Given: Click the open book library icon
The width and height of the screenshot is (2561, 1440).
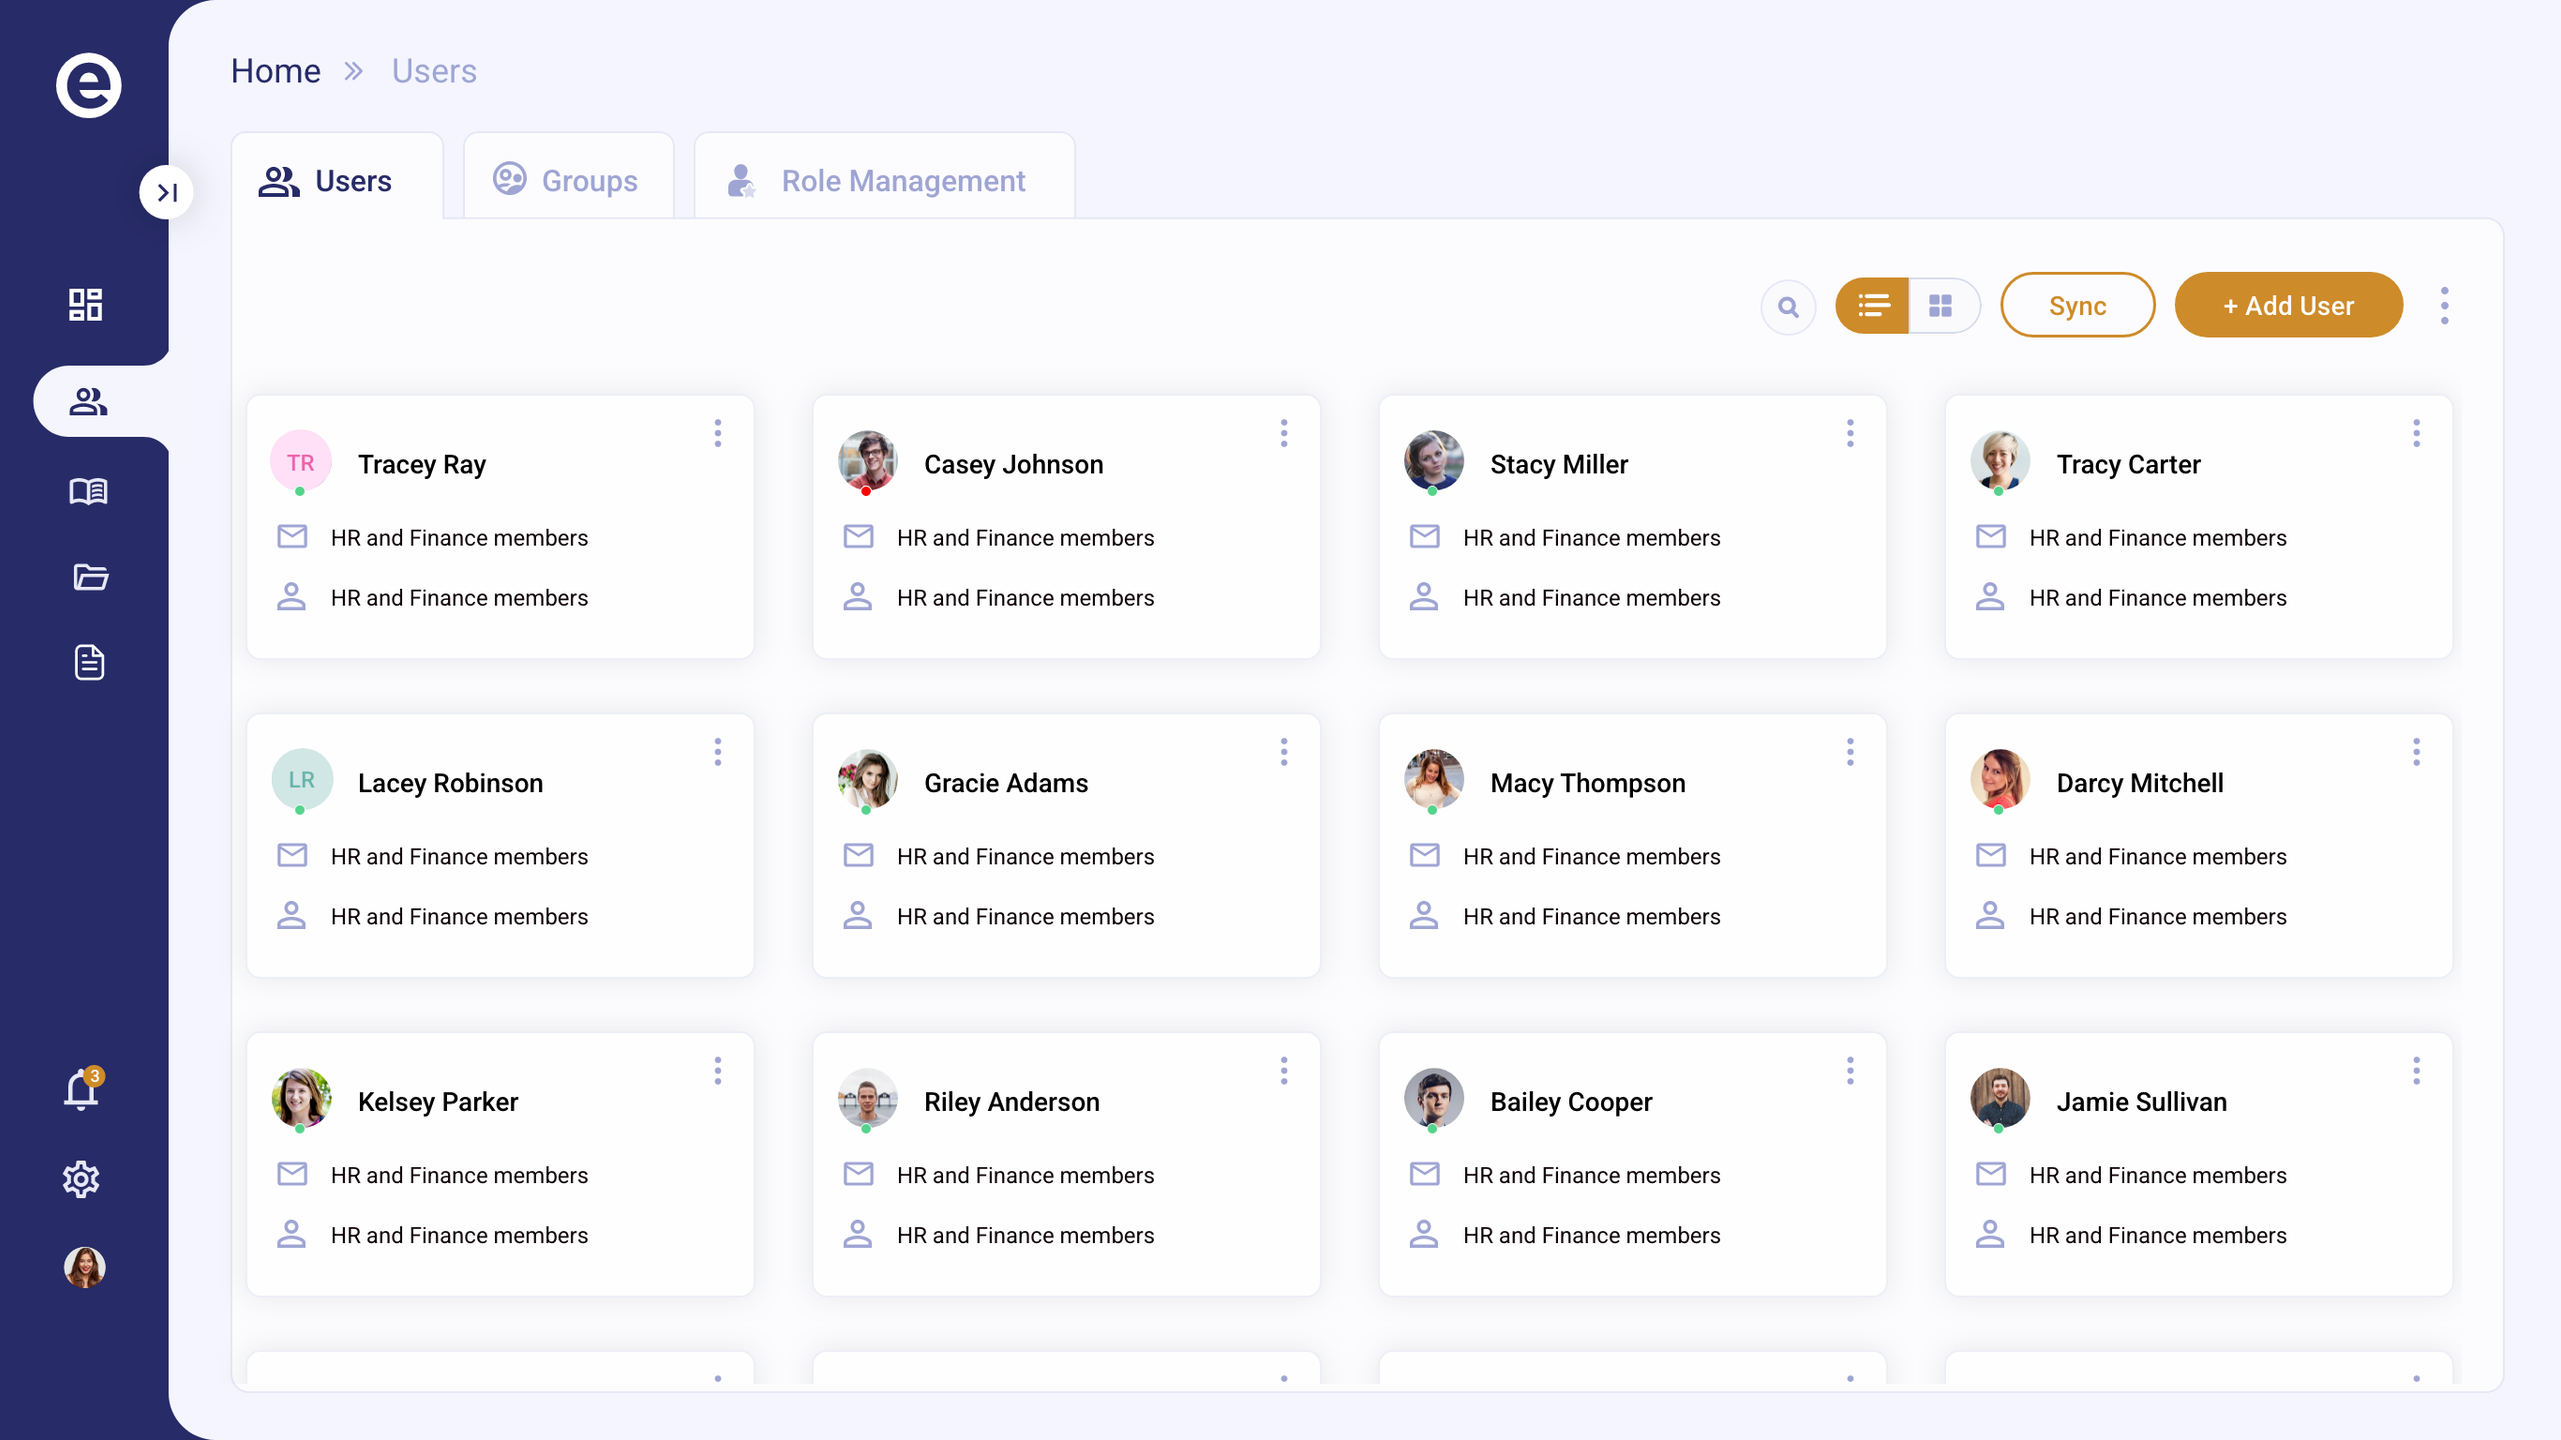Looking at the screenshot, I should point(88,491).
